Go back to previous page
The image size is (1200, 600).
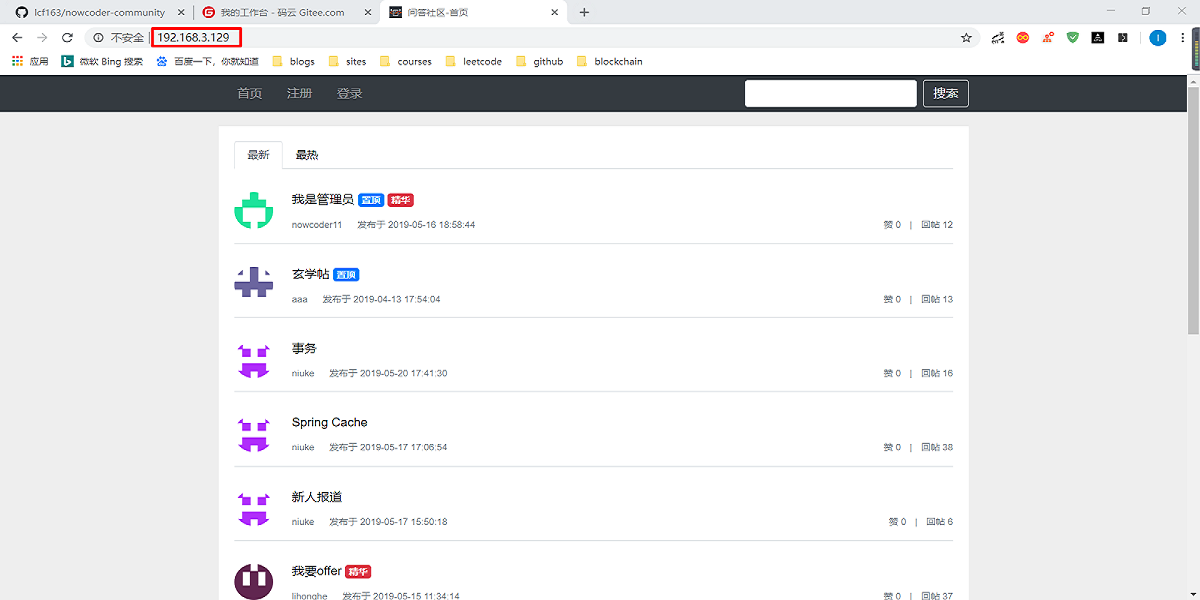pos(17,37)
